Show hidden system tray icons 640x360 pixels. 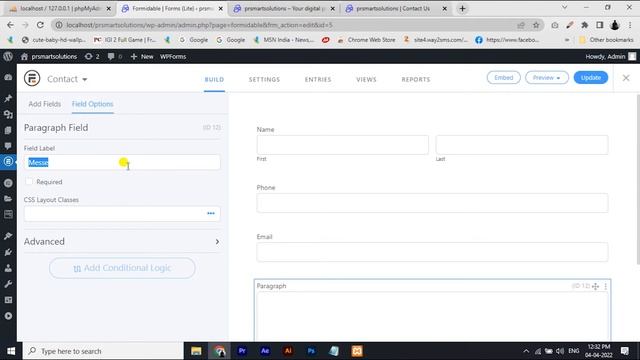[x=526, y=351]
